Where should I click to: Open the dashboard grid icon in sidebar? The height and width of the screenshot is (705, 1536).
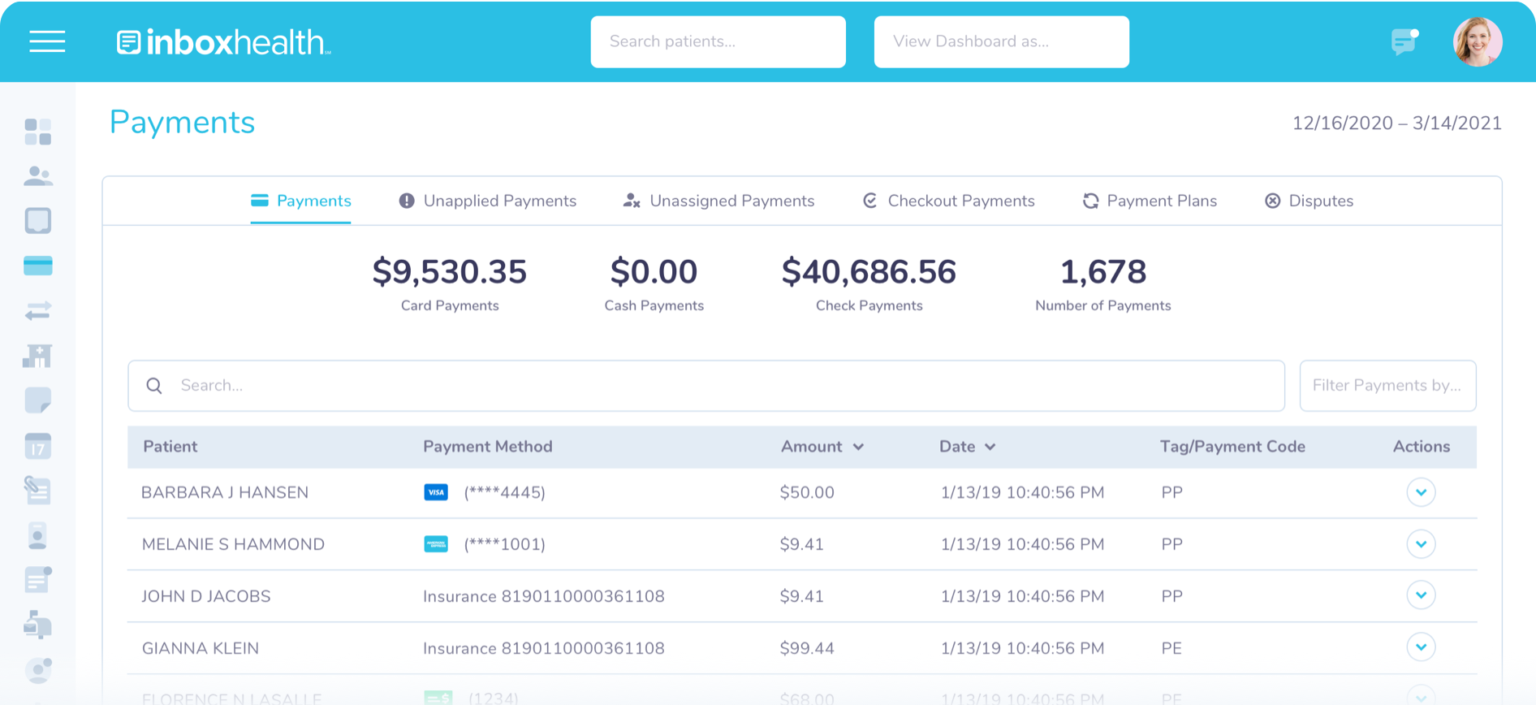pyautogui.click(x=38, y=131)
